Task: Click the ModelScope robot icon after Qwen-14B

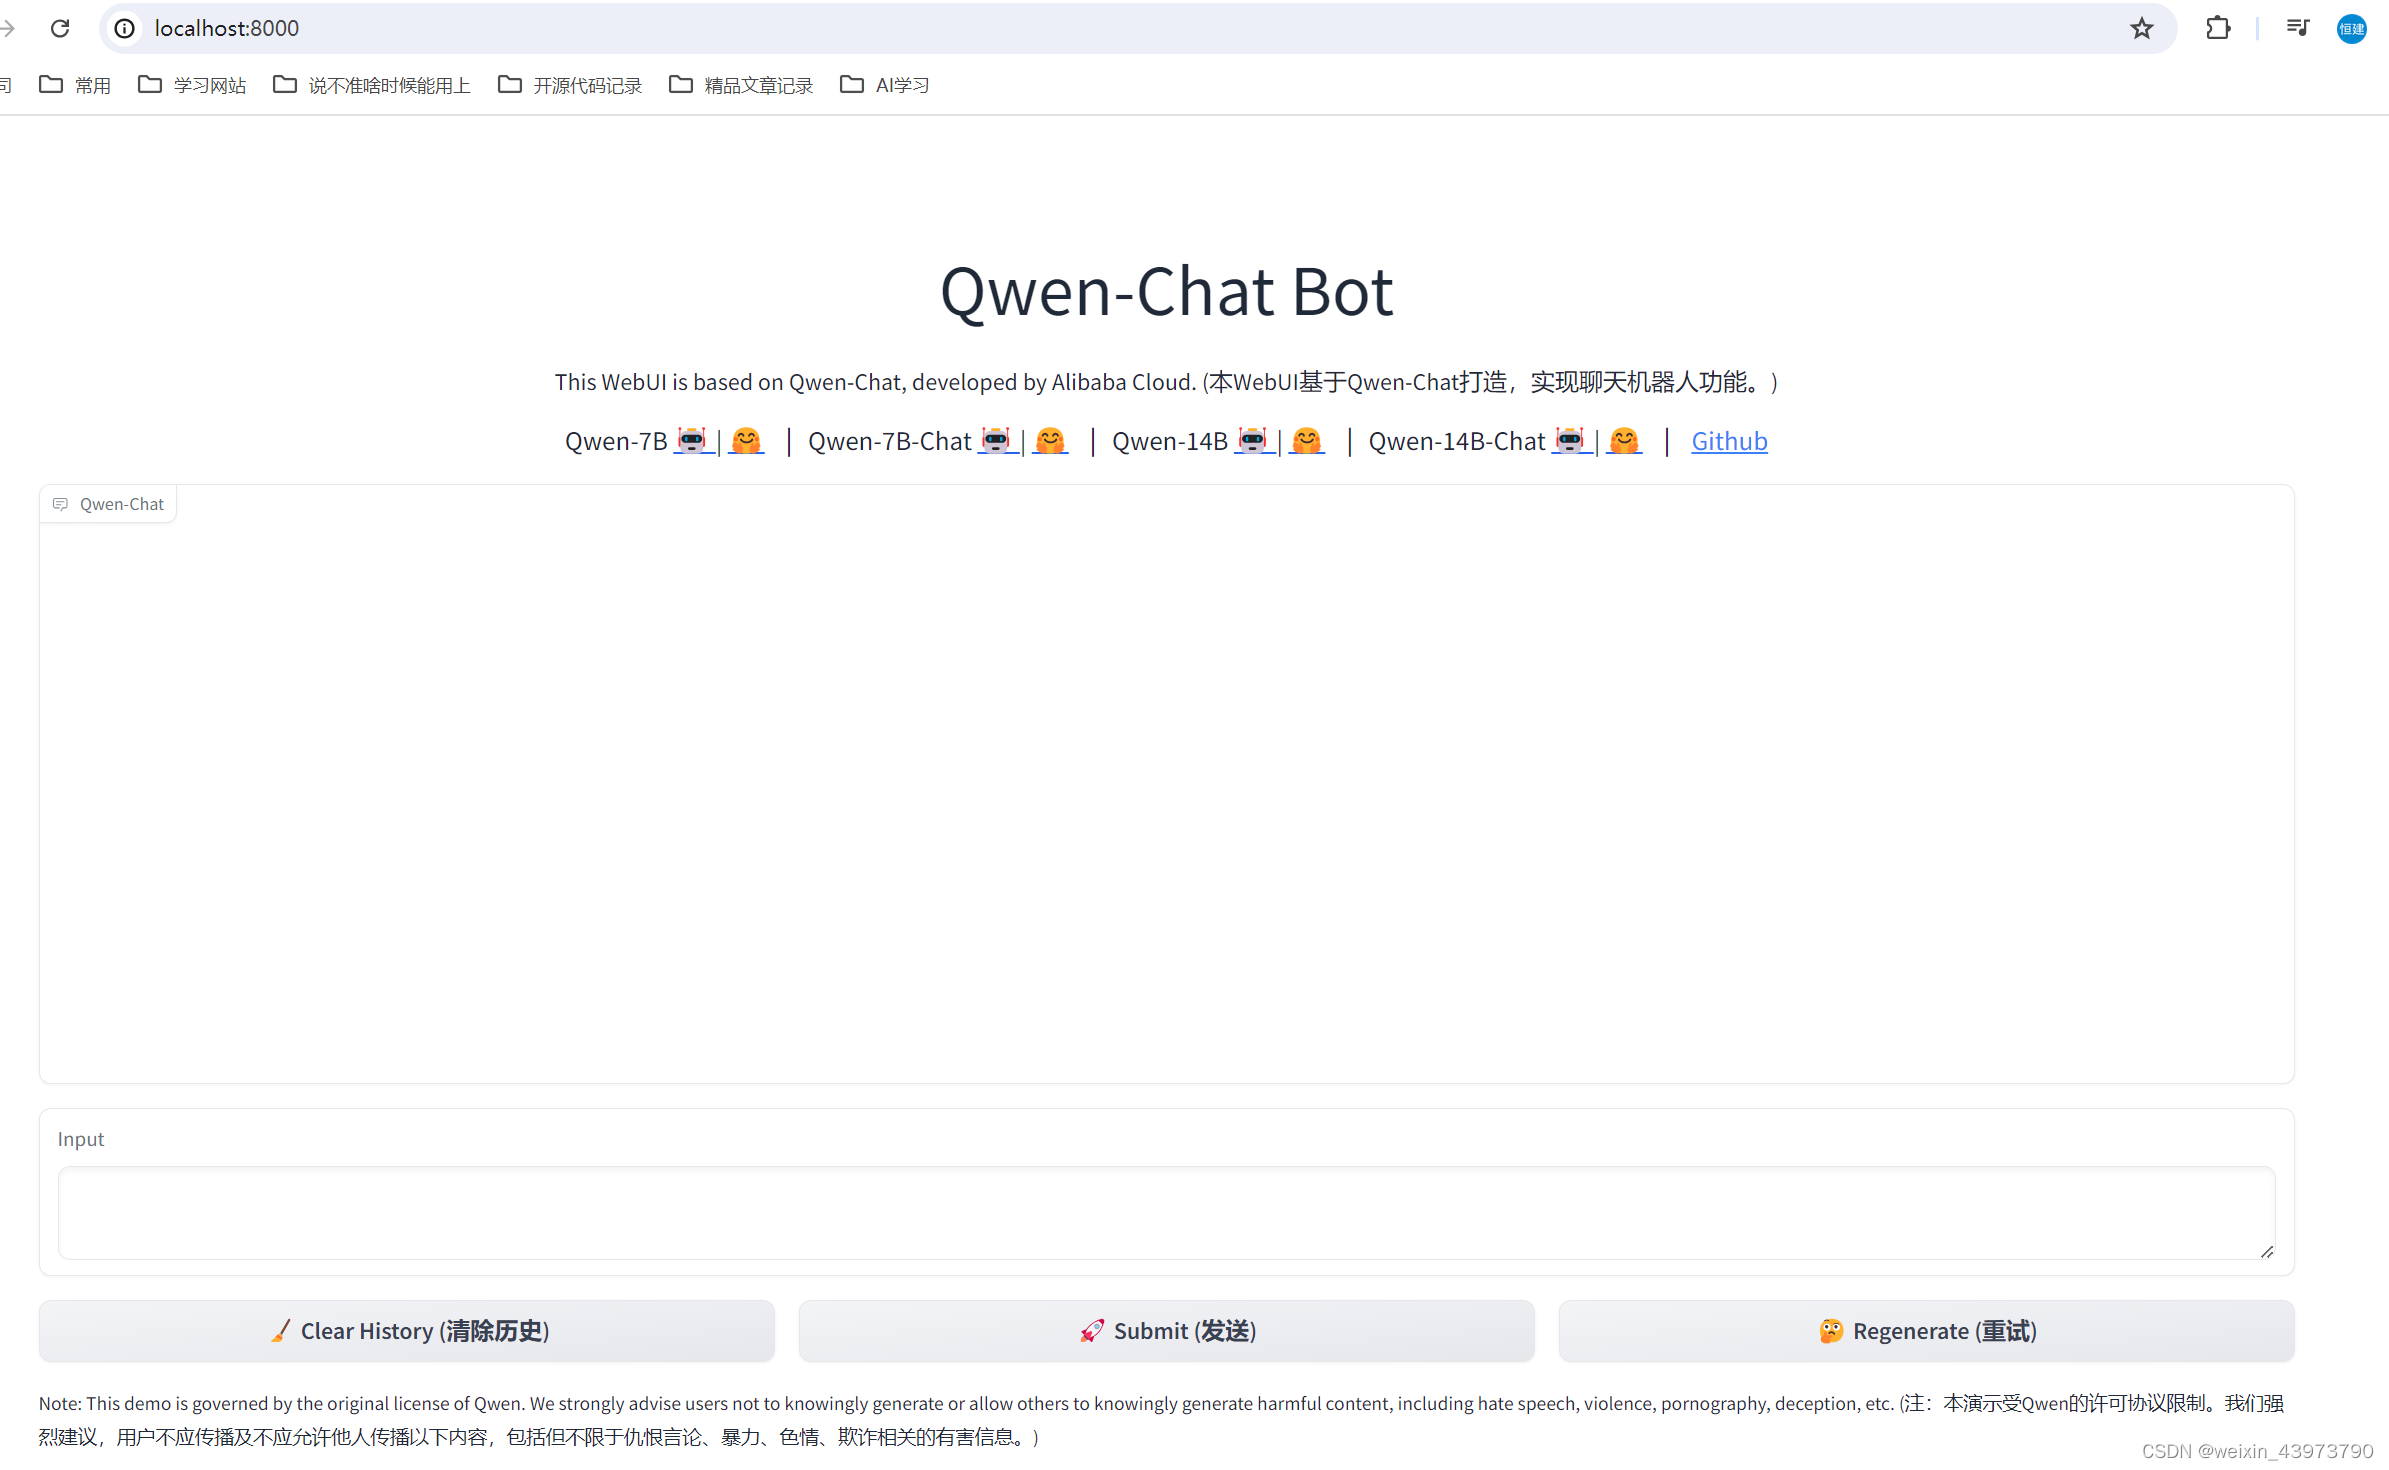Action: tap(1253, 440)
